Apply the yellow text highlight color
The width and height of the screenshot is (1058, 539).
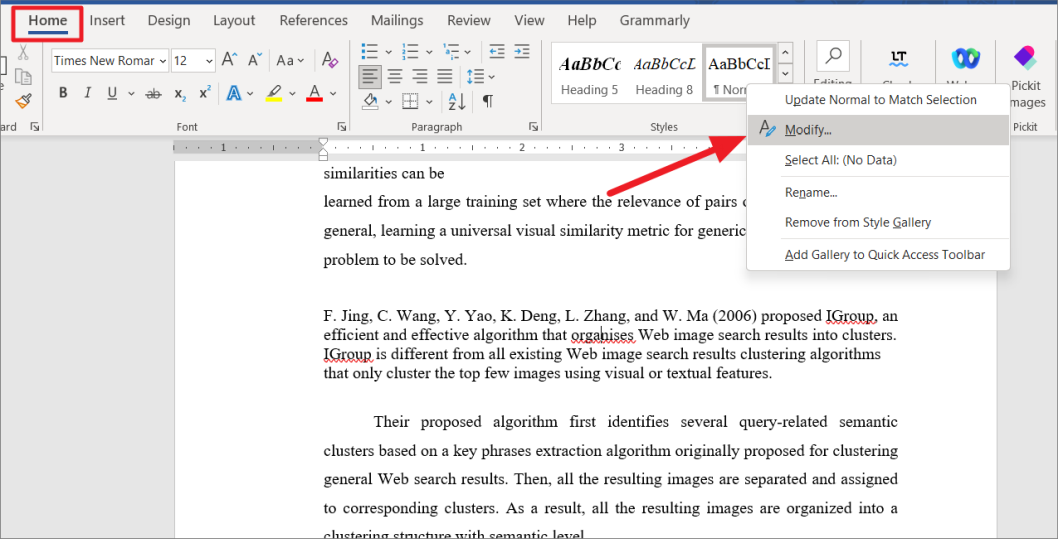click(274, 94)
